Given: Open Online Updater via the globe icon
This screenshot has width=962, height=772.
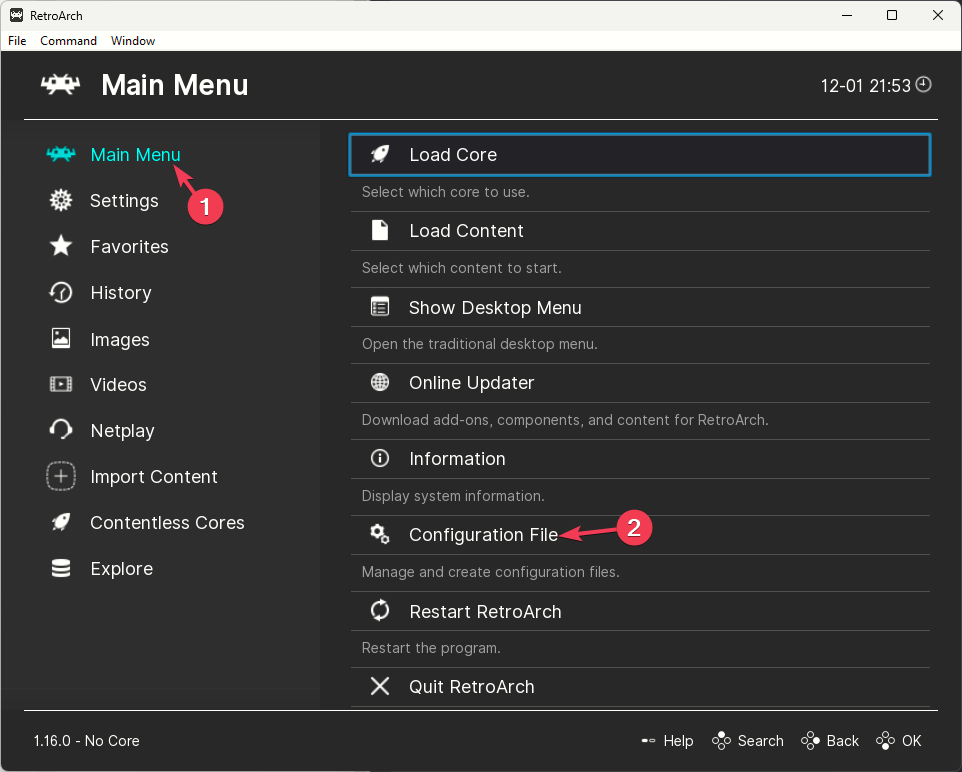Looking at the screenshot, I should 379,382.
